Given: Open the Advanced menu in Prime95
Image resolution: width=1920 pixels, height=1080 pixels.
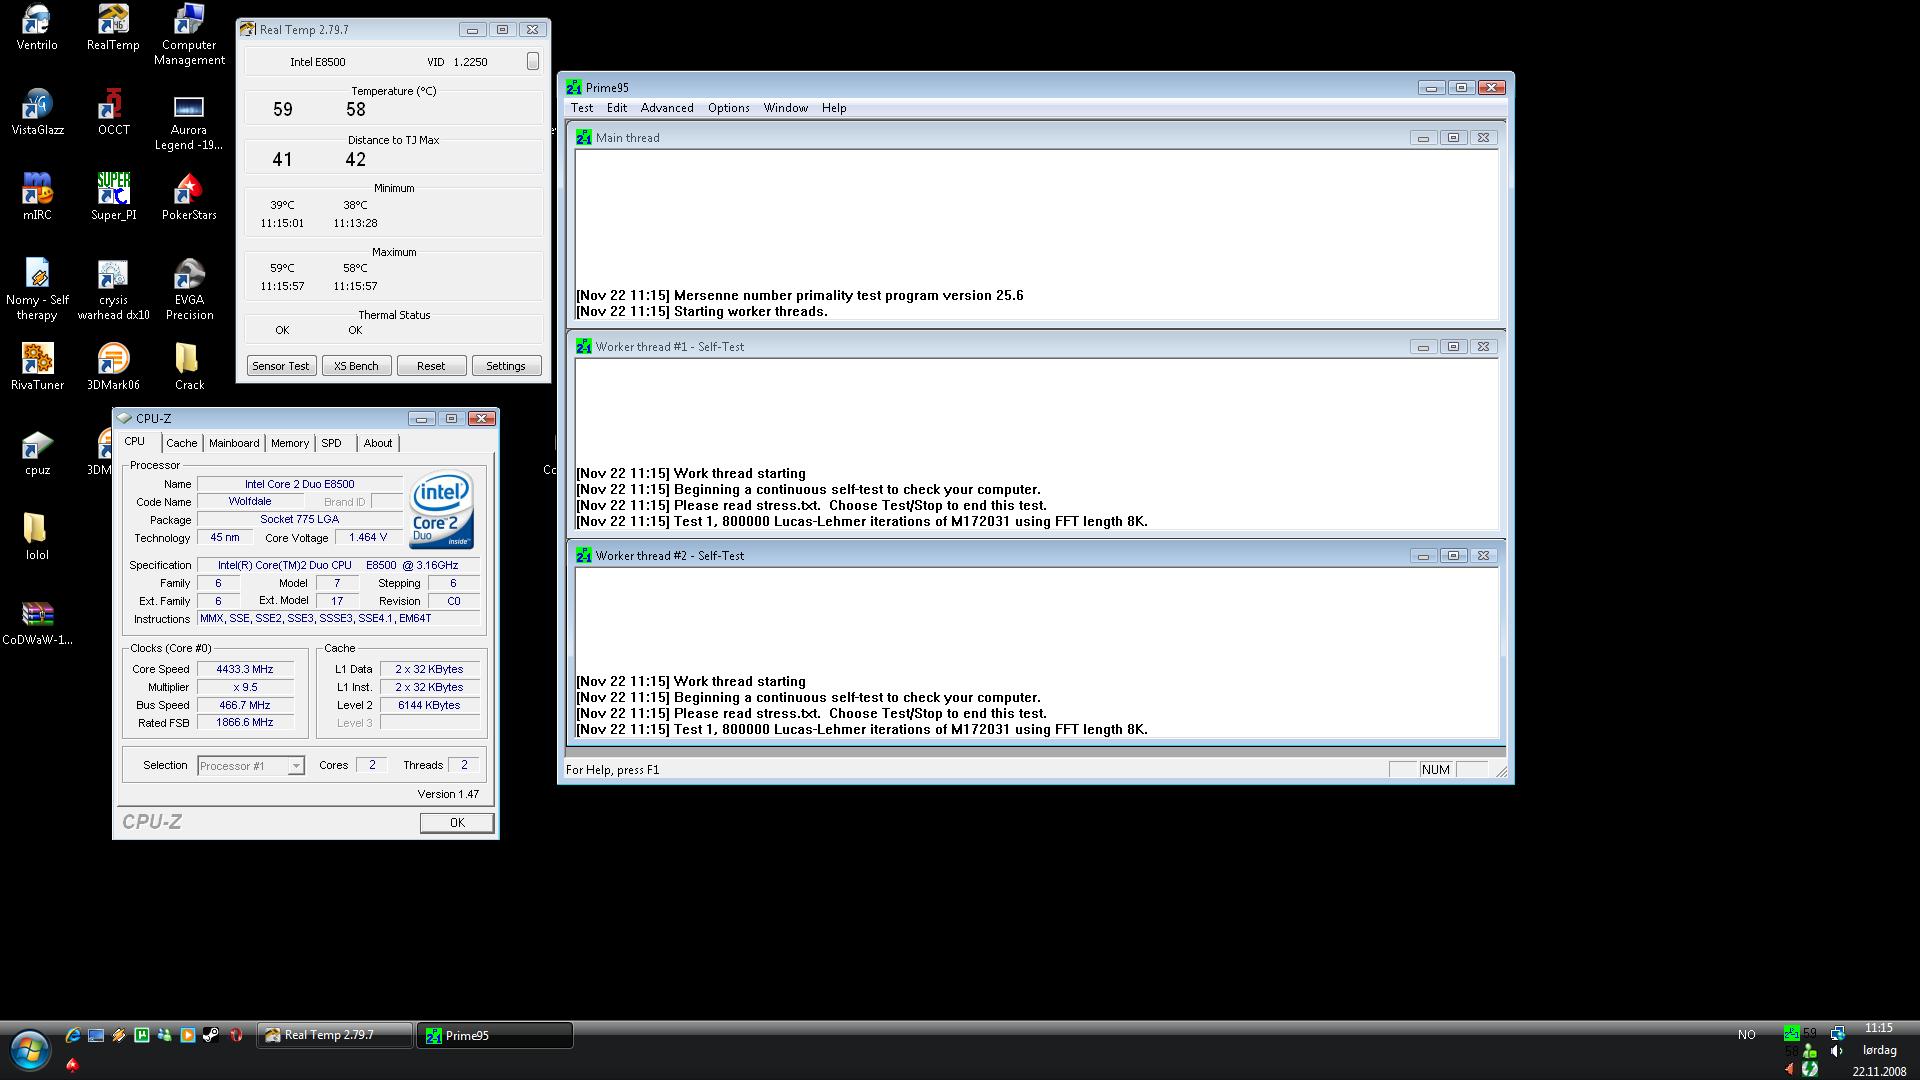Looking at the screenshot, I should point(667,108).
